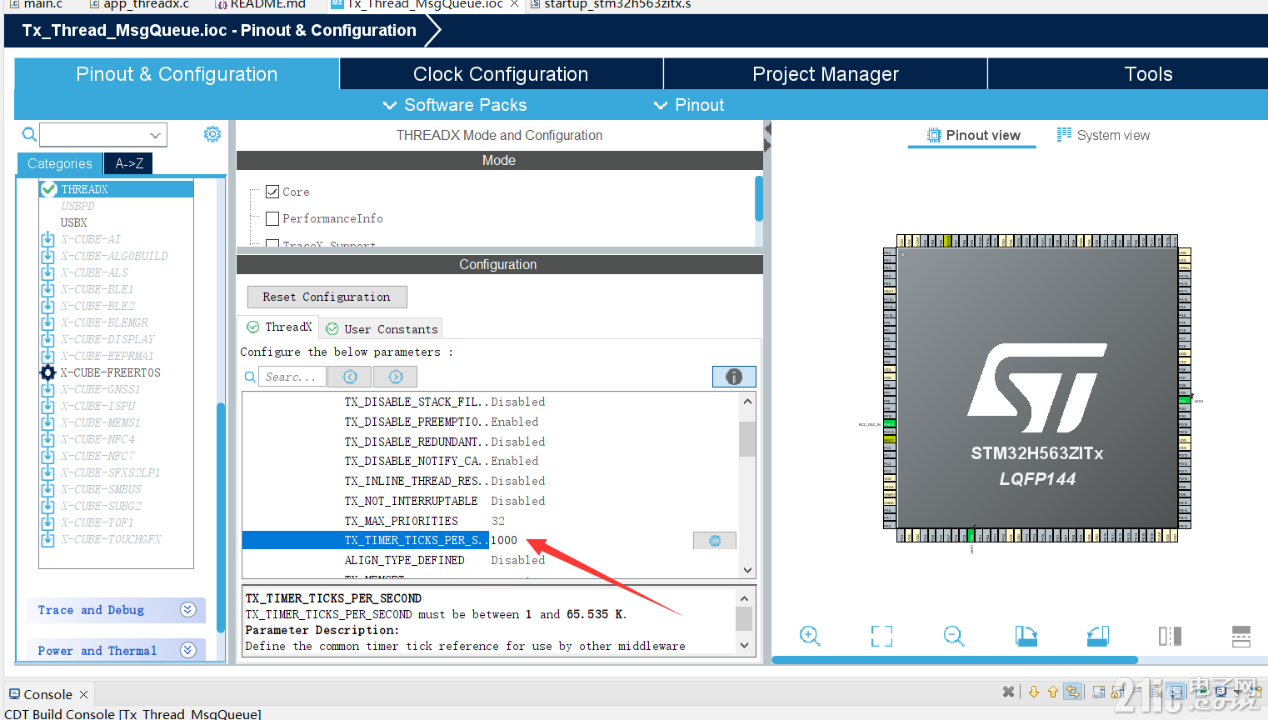1268x720 pixels.
Task: Click console up arrow icon
Action: 1054,692
